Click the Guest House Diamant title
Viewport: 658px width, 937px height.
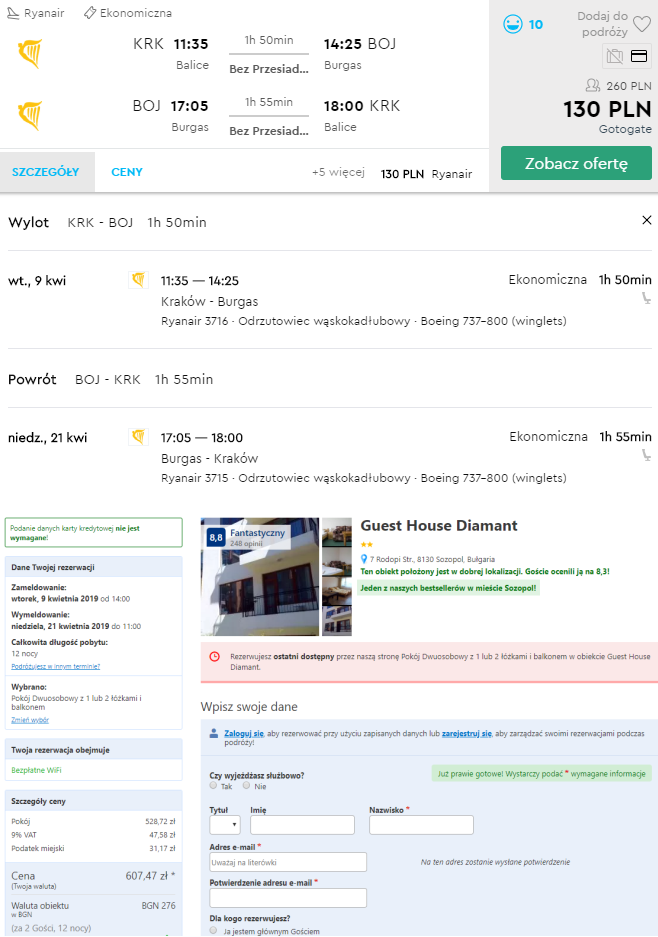439,525
